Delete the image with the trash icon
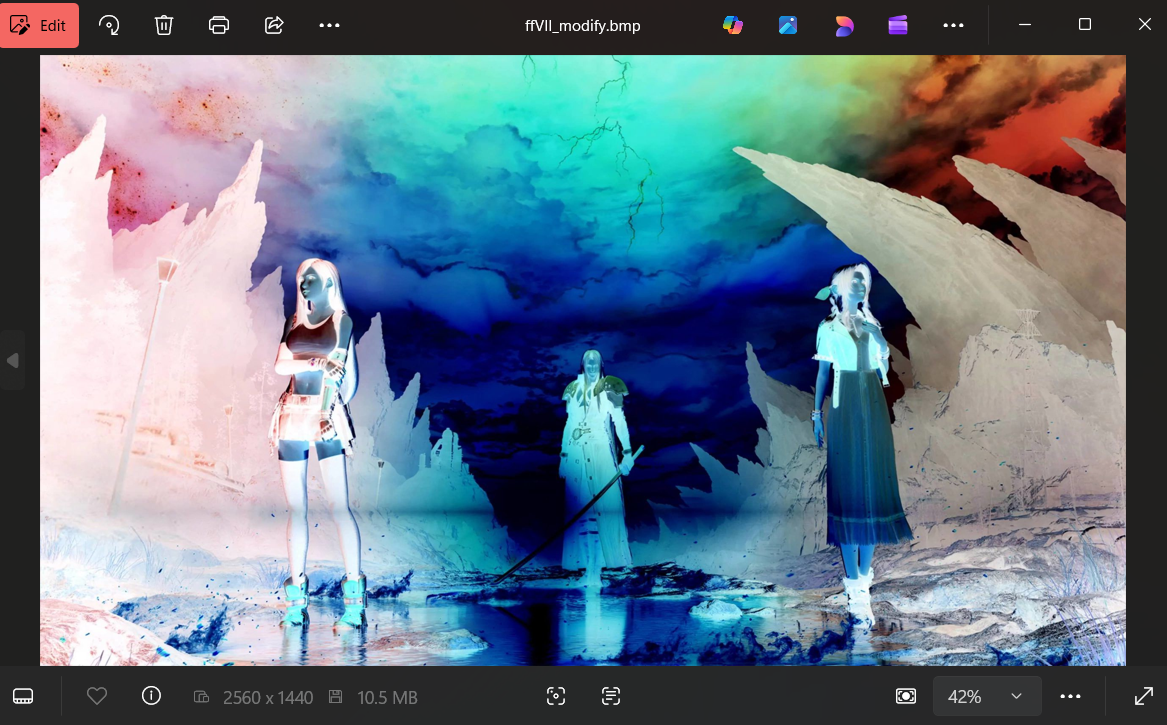Viewport: 1167px width, 725px height. coord(164,26)
